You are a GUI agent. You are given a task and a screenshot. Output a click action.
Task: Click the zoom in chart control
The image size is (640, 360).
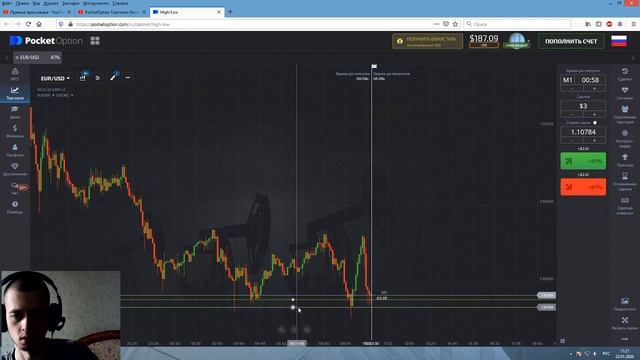307,329
